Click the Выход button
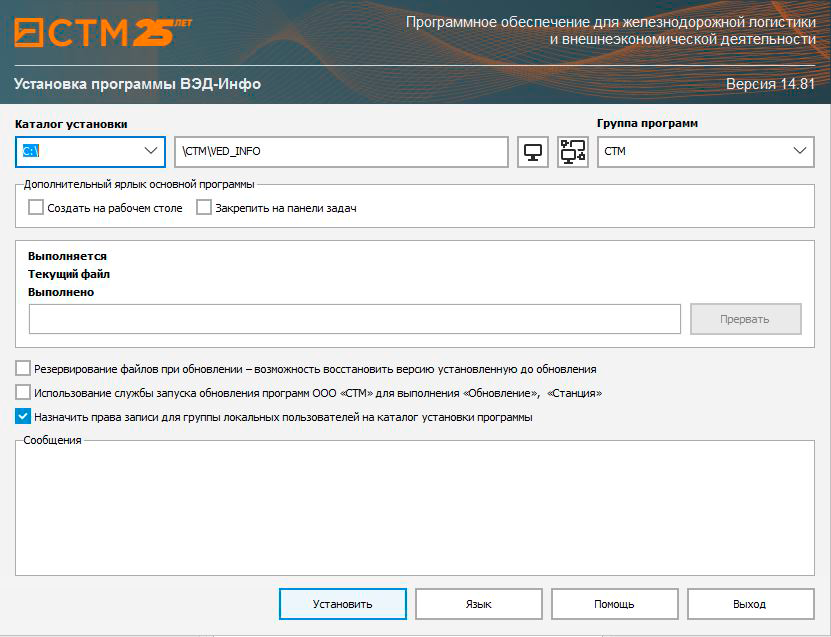 [x=750, y=604]
